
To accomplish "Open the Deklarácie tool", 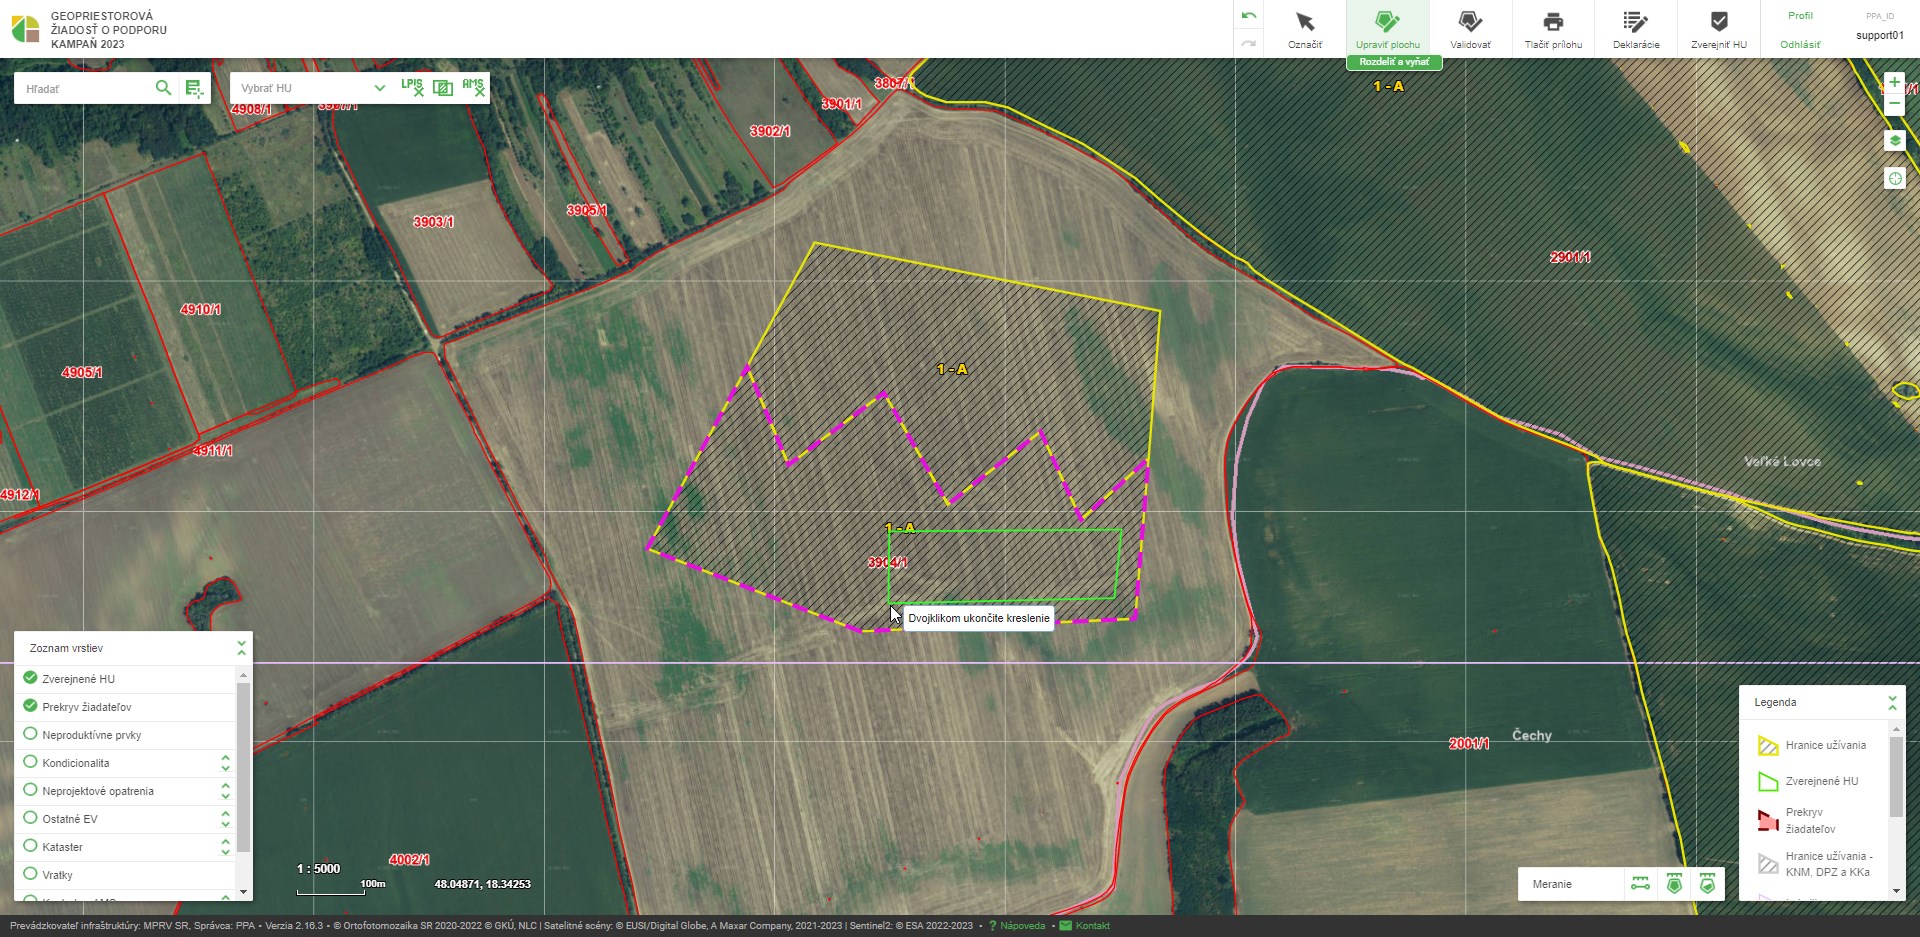I will [1636, 29].
